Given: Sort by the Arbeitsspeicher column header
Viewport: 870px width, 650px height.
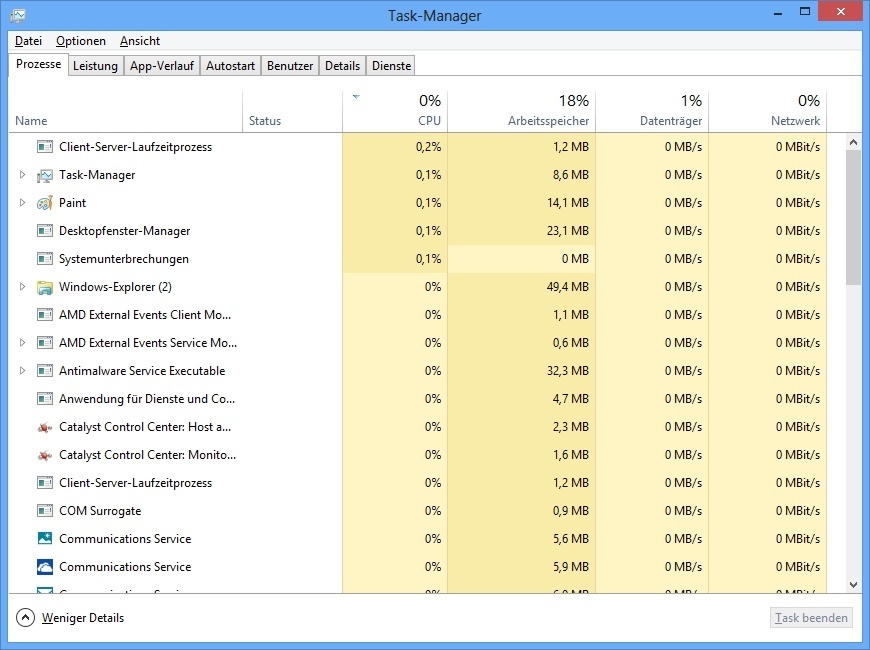Looking at the screenshot, I should [522, 111].
